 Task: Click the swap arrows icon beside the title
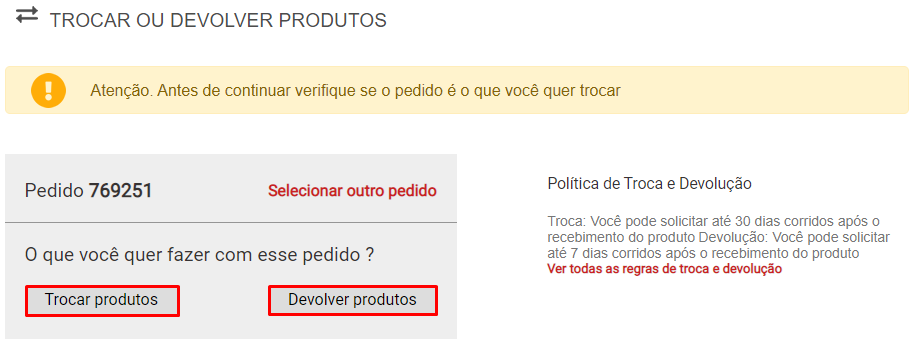point(27,15)
